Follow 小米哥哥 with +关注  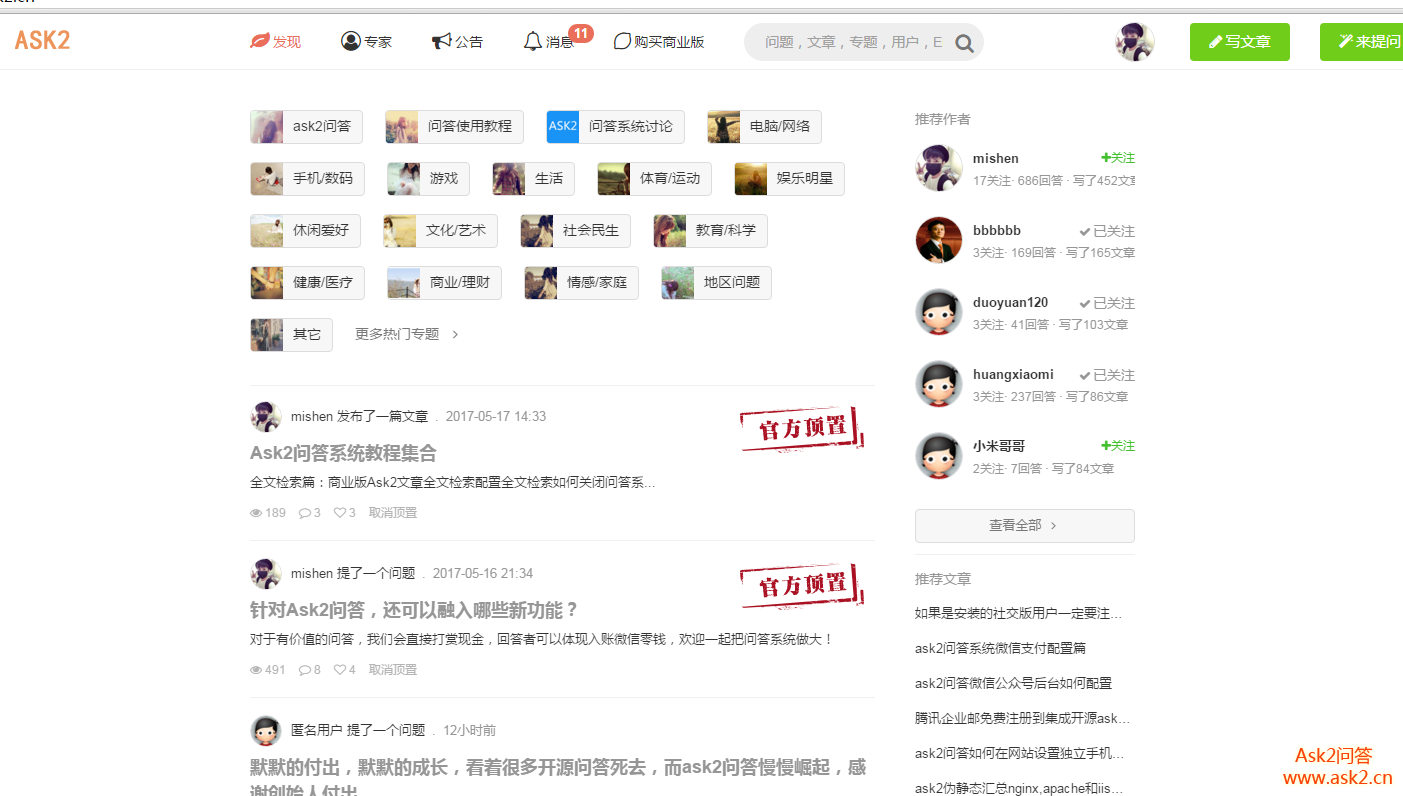point(1117,446)
